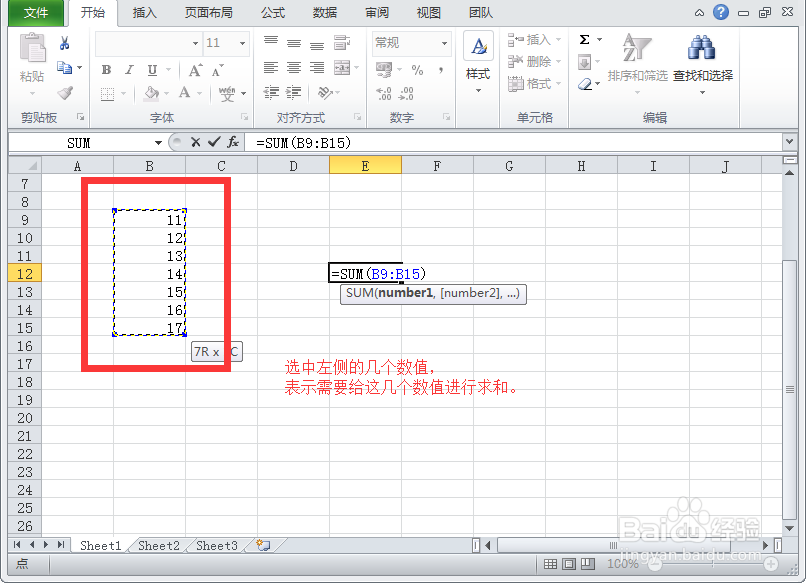Toggle bold formatting with the B icon
Viewport: 806px width, 583px height.
(106, 69)
